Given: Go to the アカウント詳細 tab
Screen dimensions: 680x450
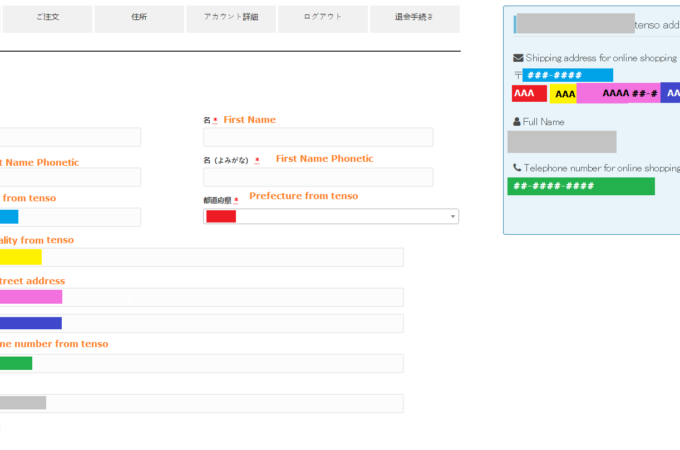Looking at the screenshot, I should tap(230, 18).
